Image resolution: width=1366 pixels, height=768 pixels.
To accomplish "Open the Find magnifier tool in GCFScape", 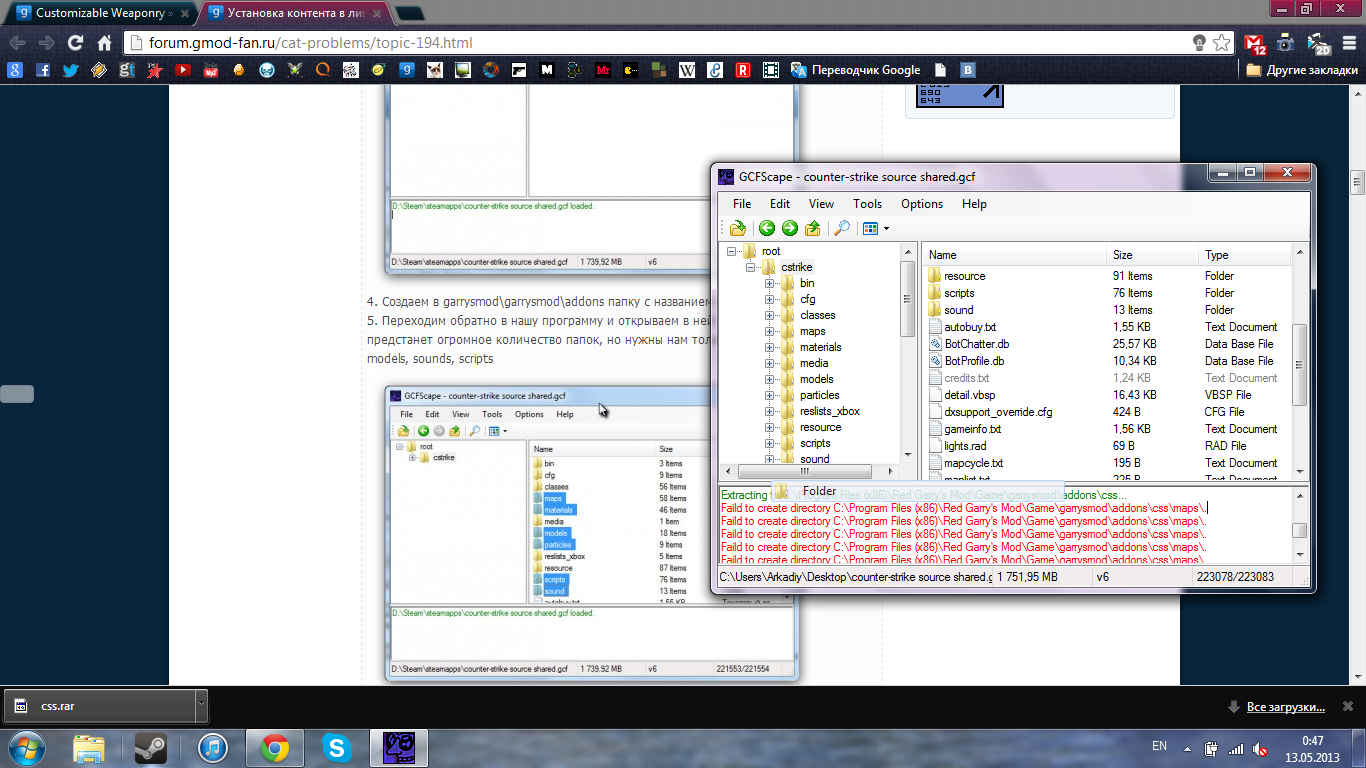I will 842,228.
